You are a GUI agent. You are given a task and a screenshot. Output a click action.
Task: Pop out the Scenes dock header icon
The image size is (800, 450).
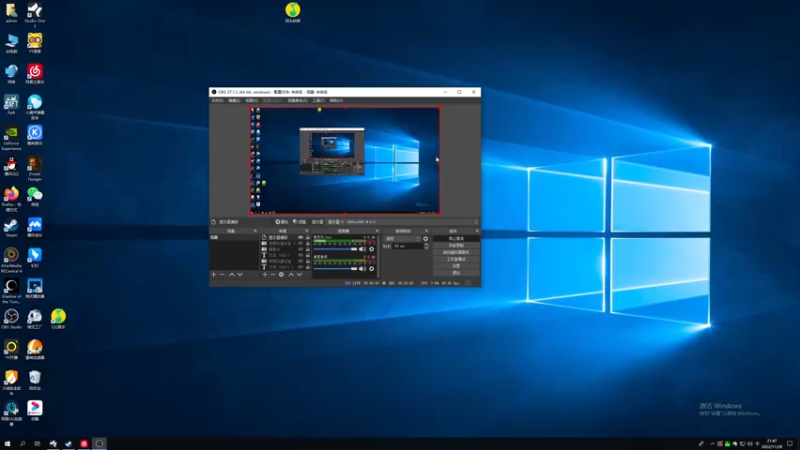point(256,231)
